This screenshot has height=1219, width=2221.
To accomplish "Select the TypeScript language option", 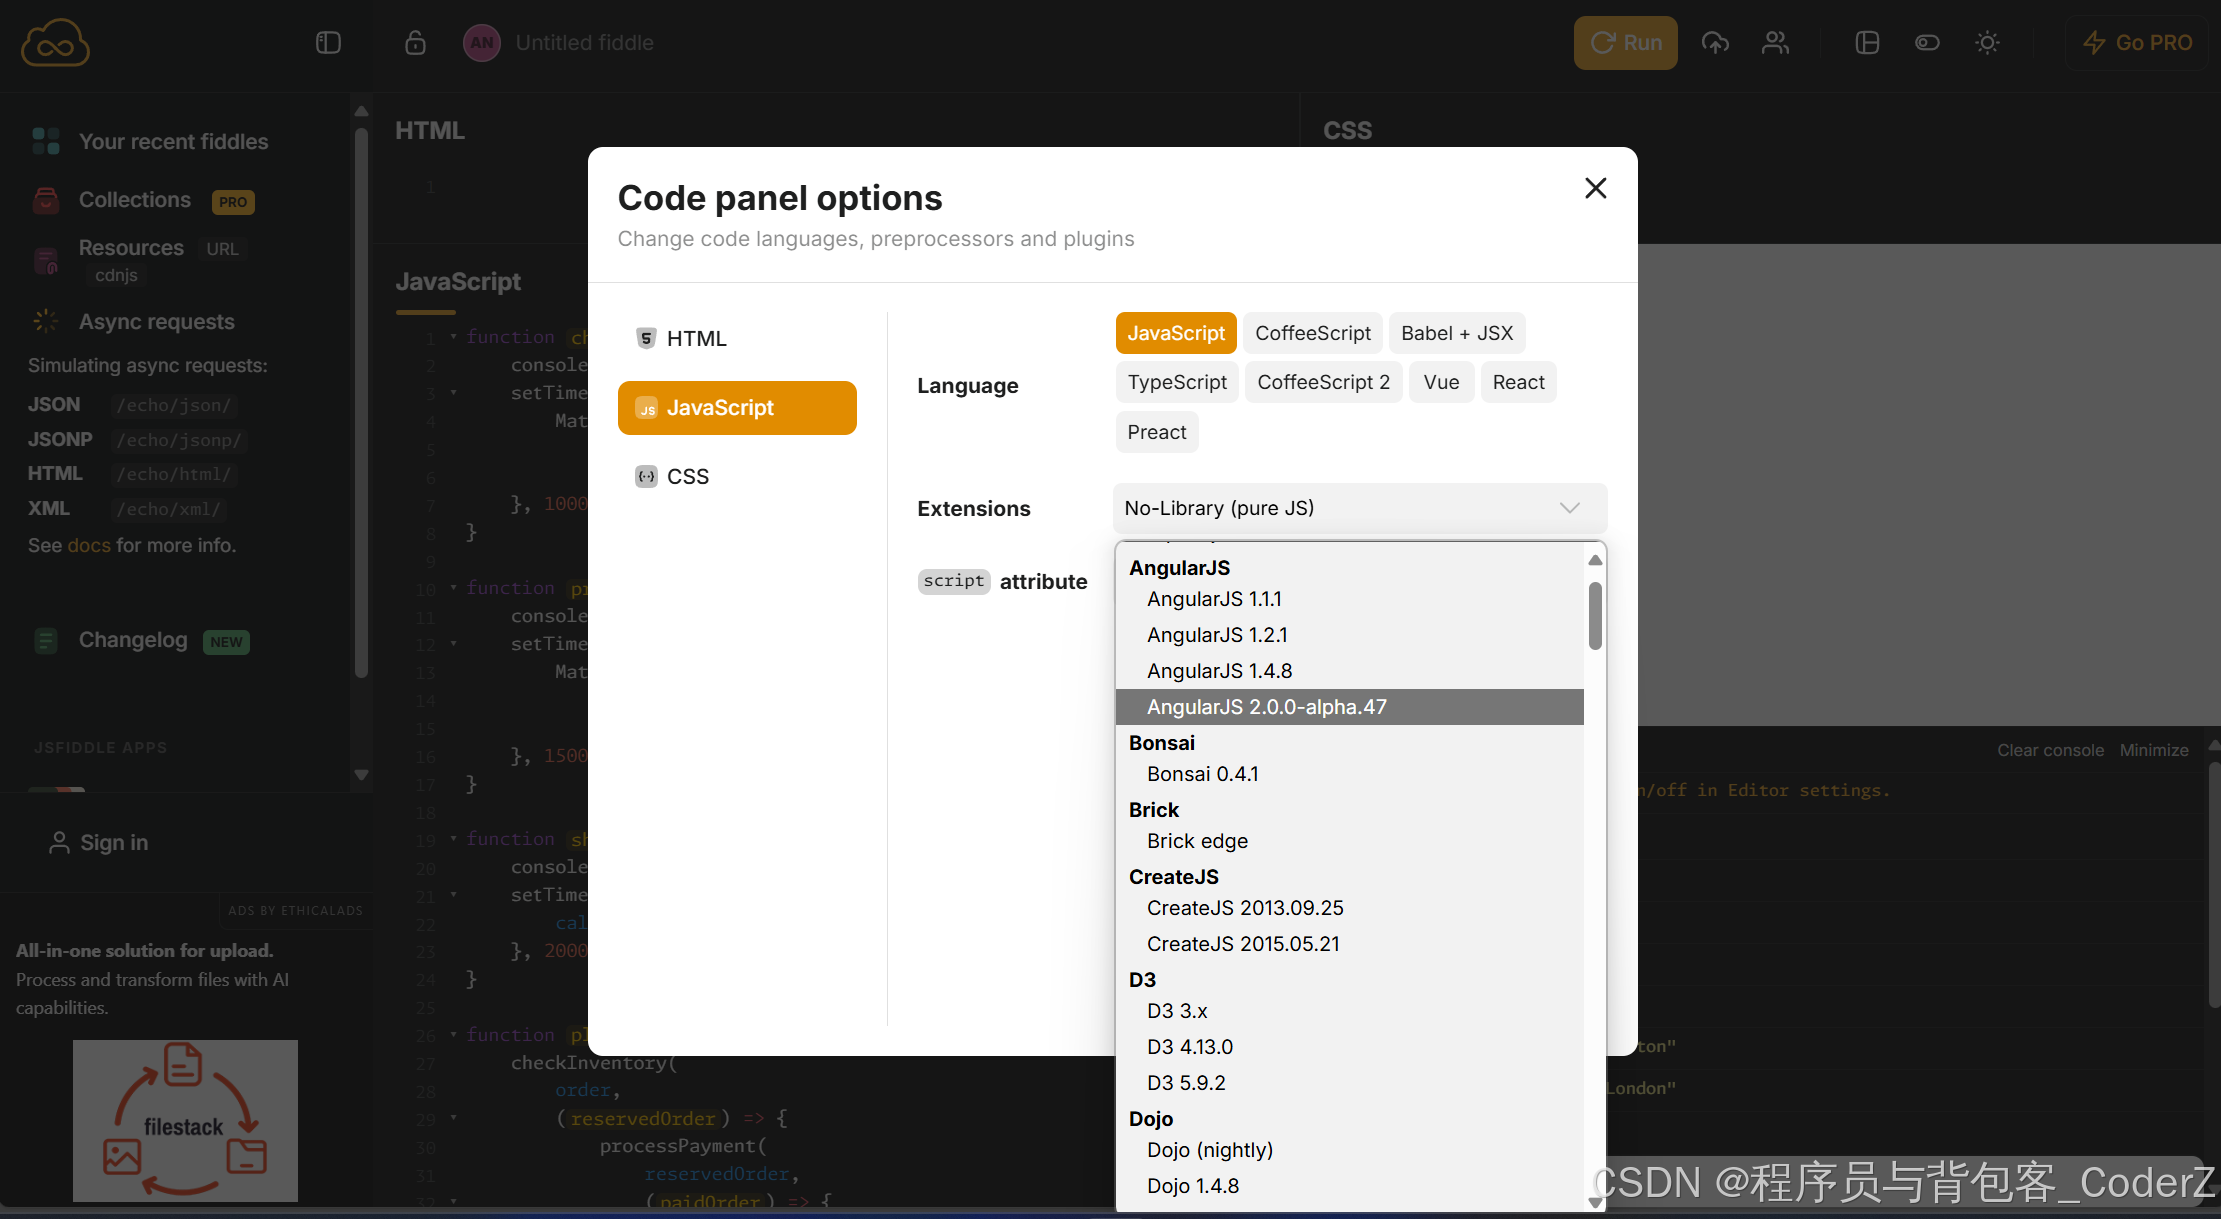I will coord(1176,382).
